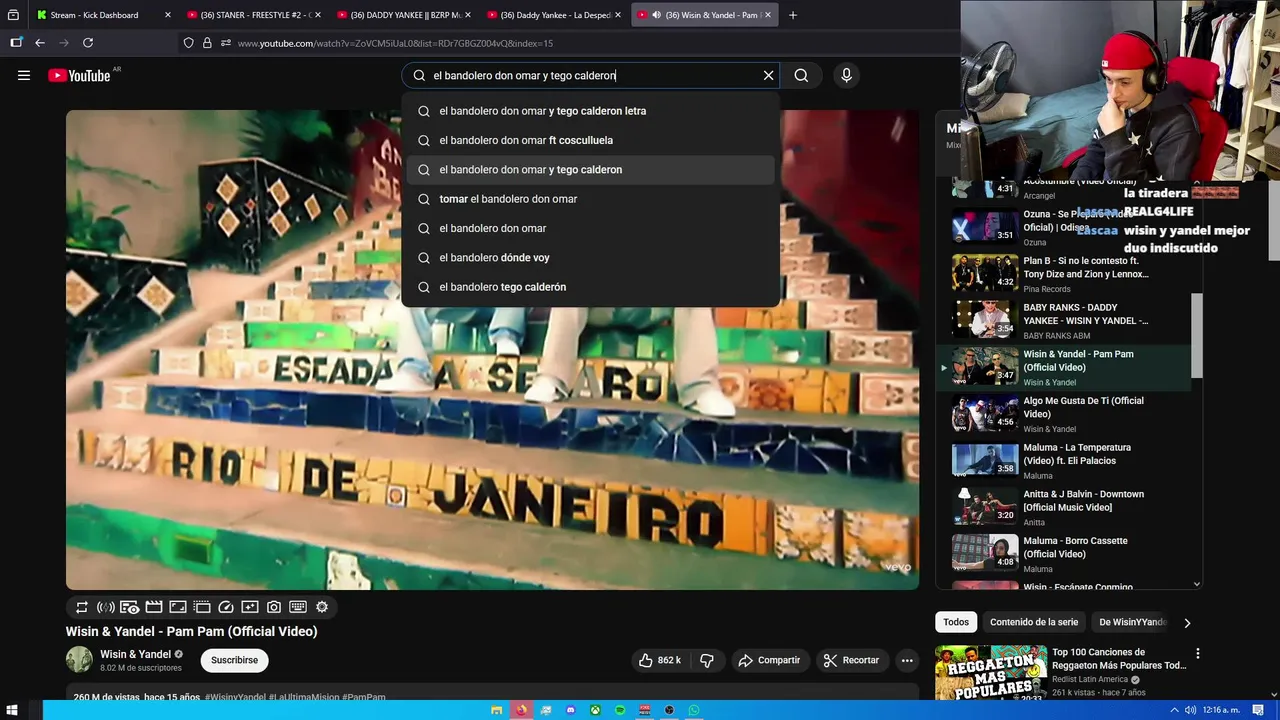Image resolution: width=1280 pixels, height=720 pixels.
Task: Switch to Stream - Kick Dashboard tab
Action: (x=103, y=15)
